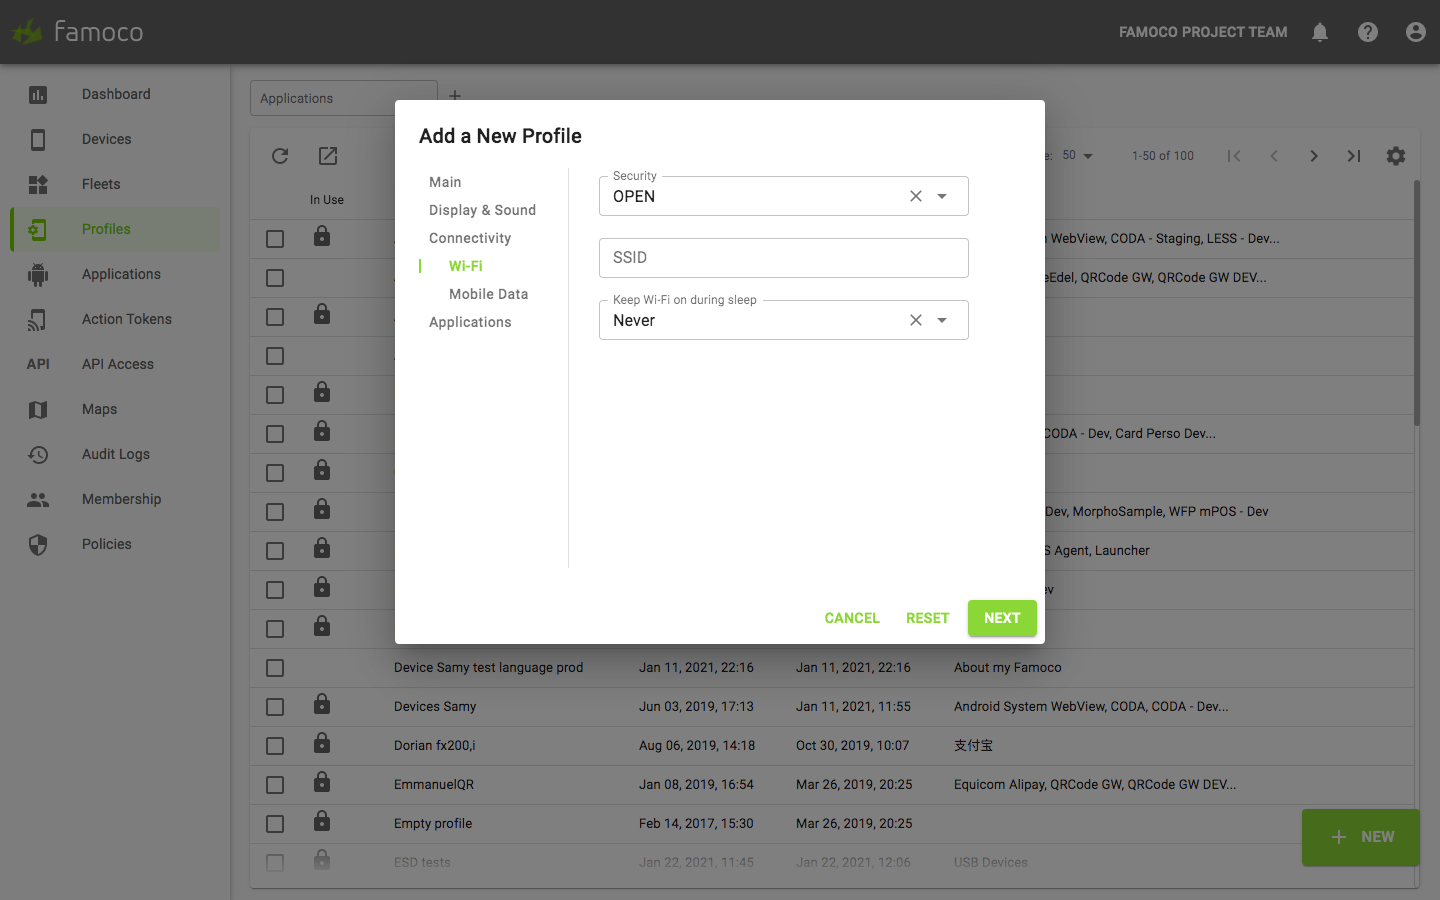
Task: Click 'EmmanuelQR' profile name
Action: 434,785
